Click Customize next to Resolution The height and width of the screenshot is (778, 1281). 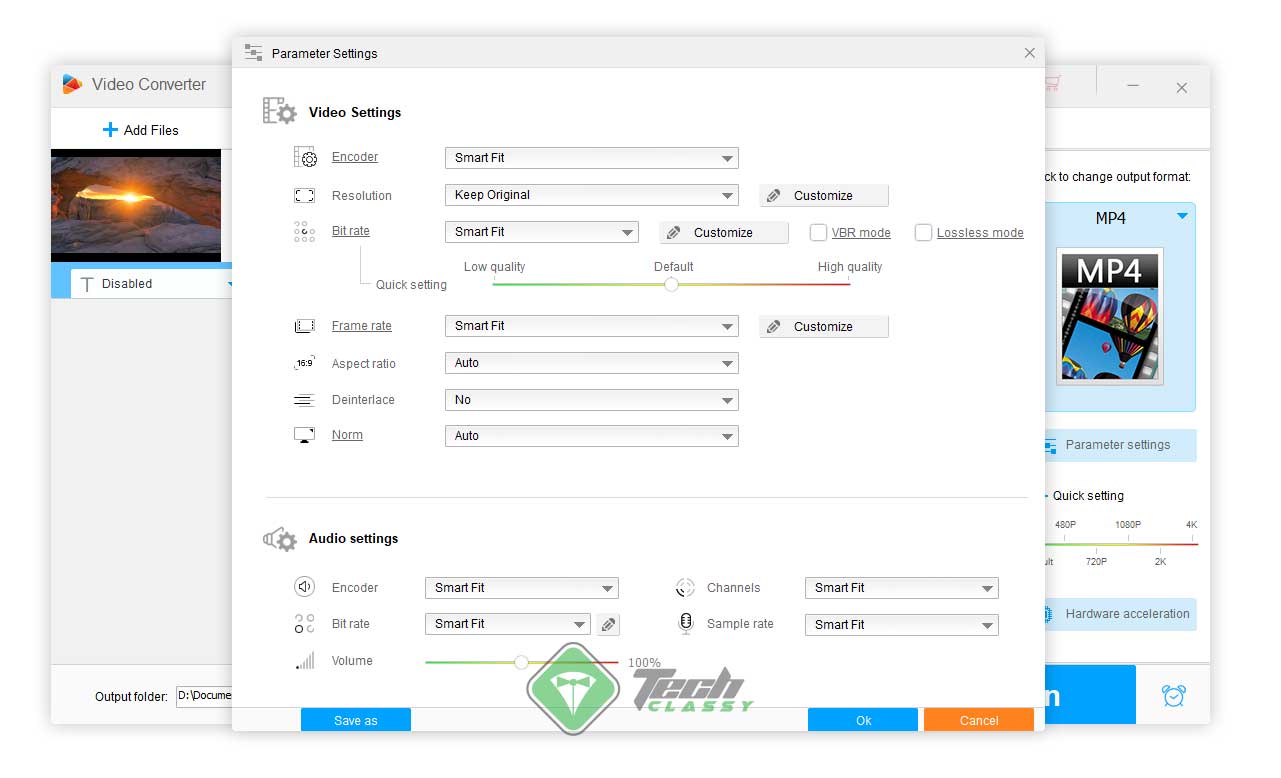click(x=823, y=195)
